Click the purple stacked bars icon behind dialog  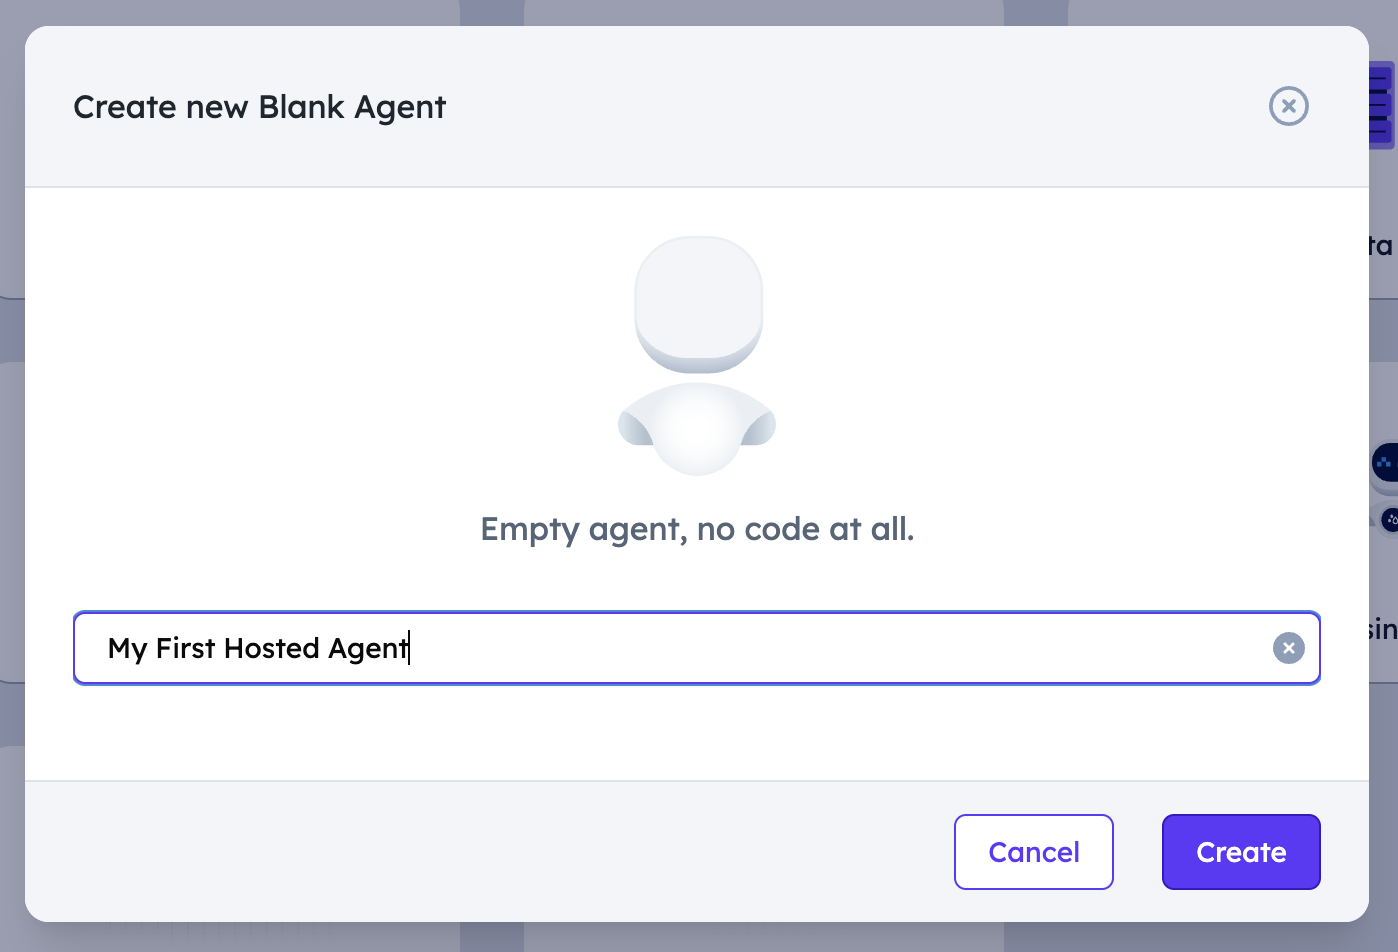(1382, 105)
